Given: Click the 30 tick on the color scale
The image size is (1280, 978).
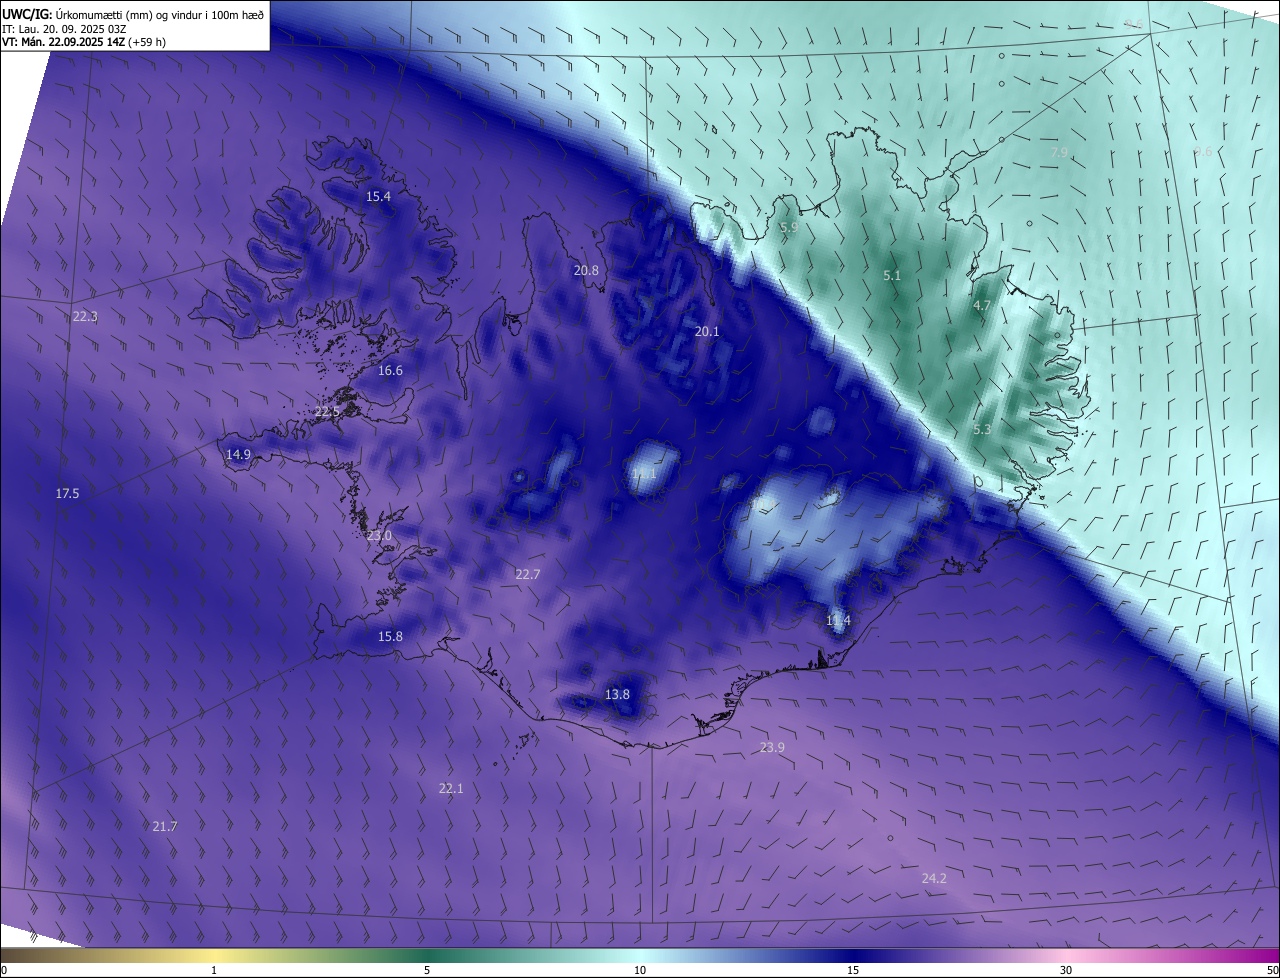Looking at the screenshot, I should tap(1066, 970).
